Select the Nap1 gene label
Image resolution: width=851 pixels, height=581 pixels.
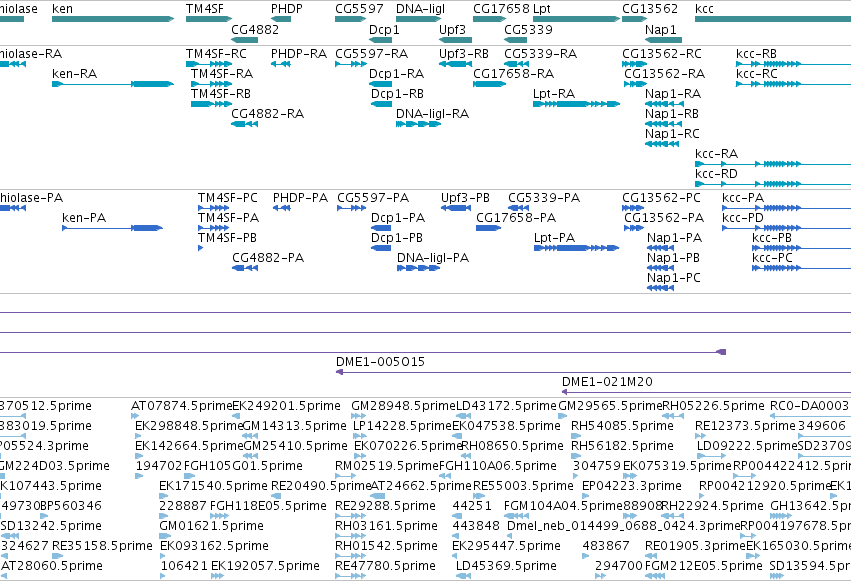click(x=661, y=29)
